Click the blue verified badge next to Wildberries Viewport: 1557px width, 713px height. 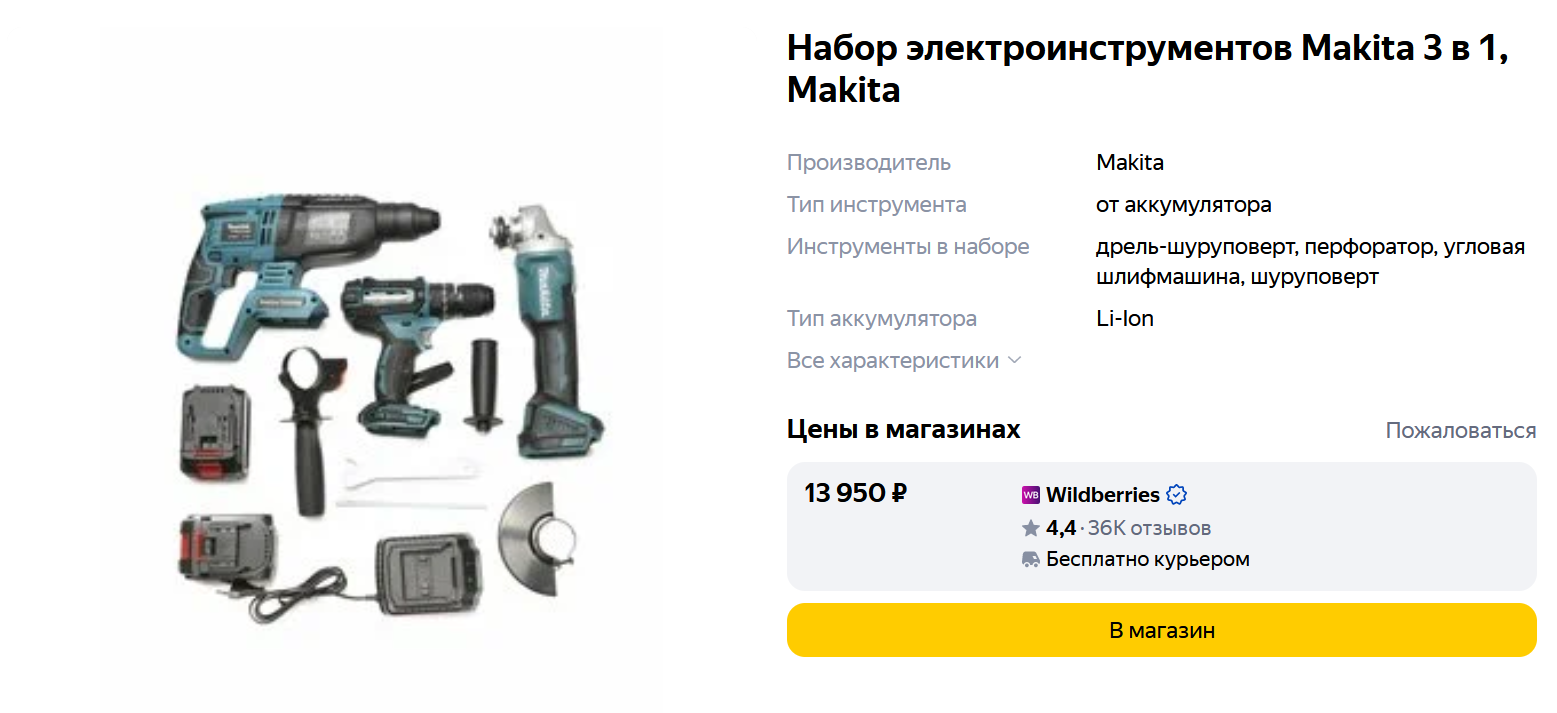1177,495
